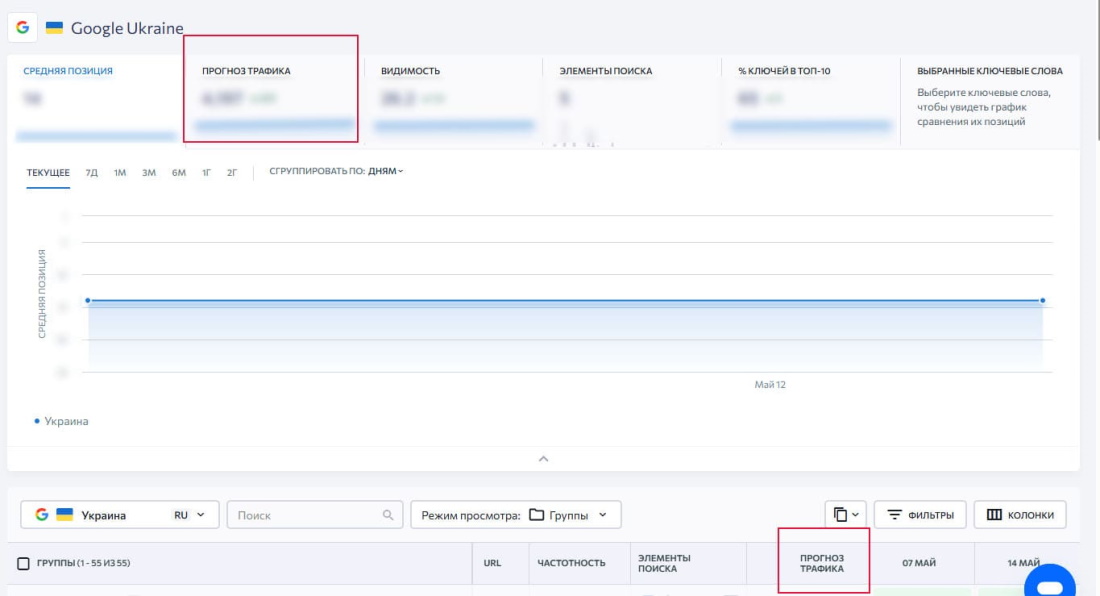This screenshot has height=596, width=1100.
Task: Click the Ukraine flag icon in the header
Action: 54,28
